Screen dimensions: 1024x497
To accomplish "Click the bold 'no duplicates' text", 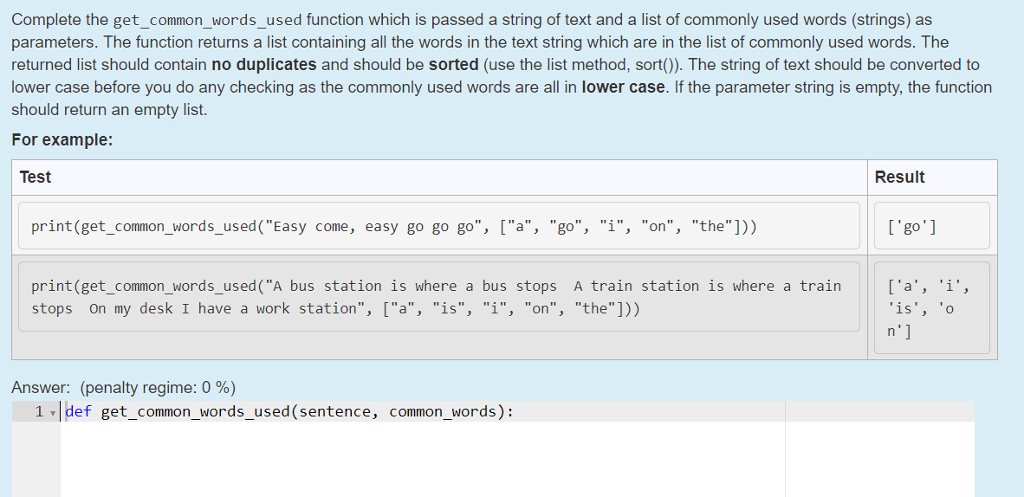I will [x=264, y=65].
